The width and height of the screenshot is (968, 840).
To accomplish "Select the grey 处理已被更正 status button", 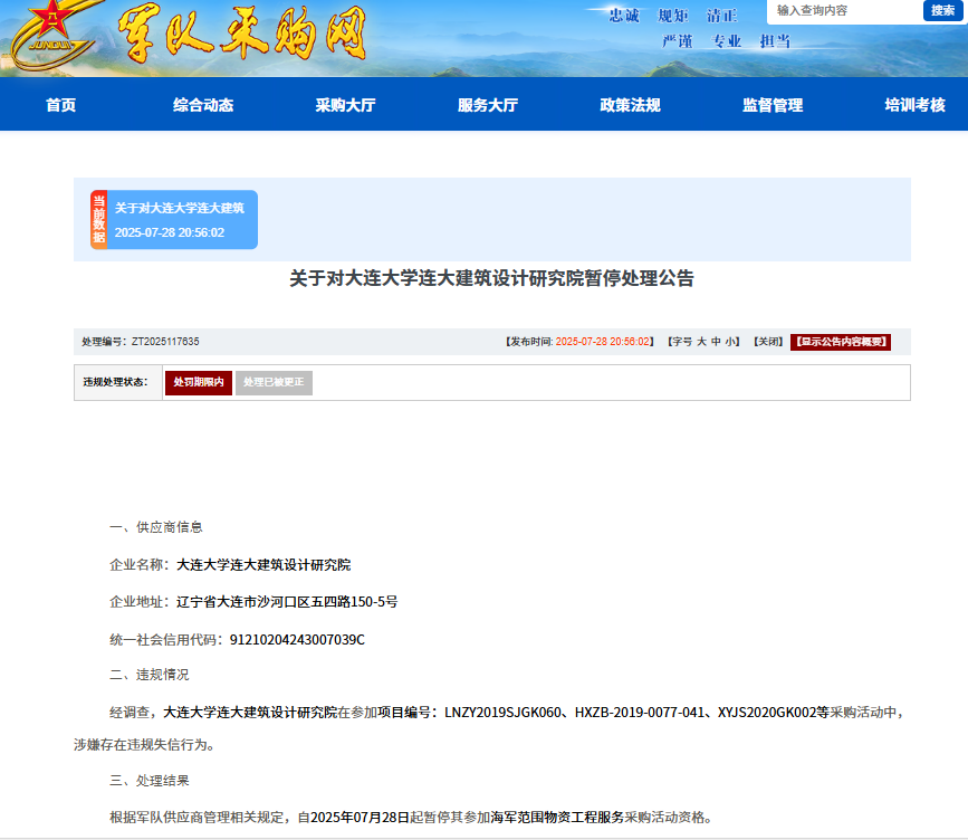I will pyautogui.click(x=274, y=383).
